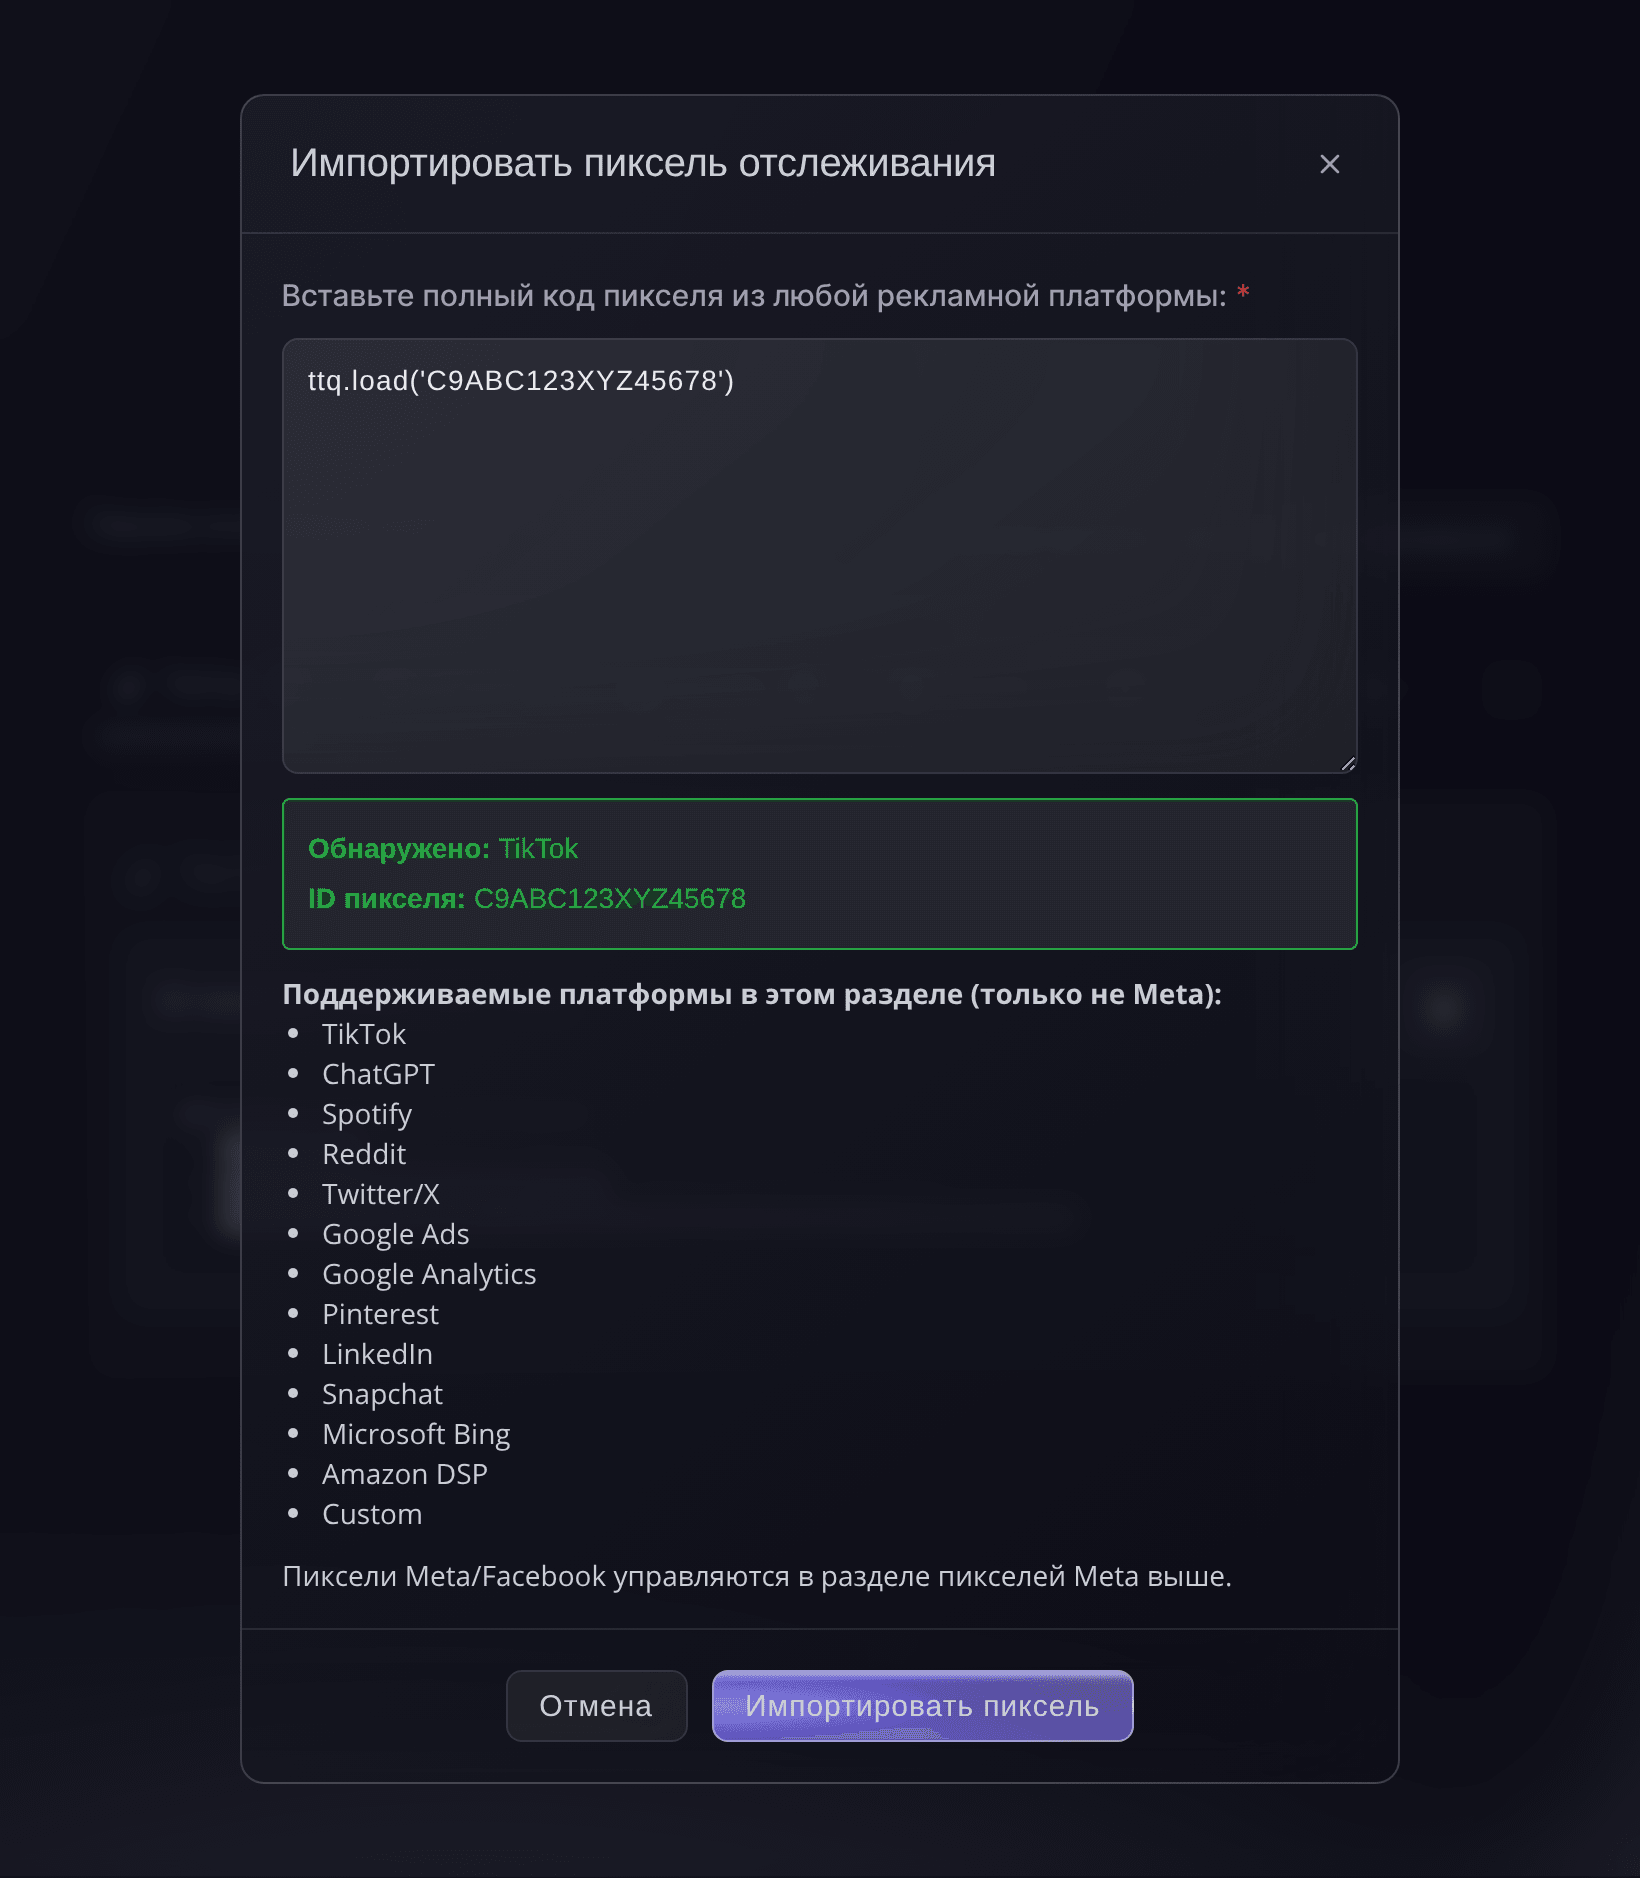Select the Pinterest list entry

[380, 1314]
